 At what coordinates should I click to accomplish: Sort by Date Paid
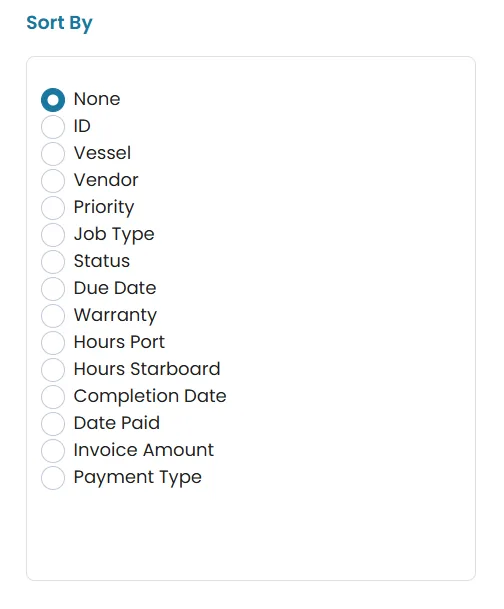coord(53,424)
